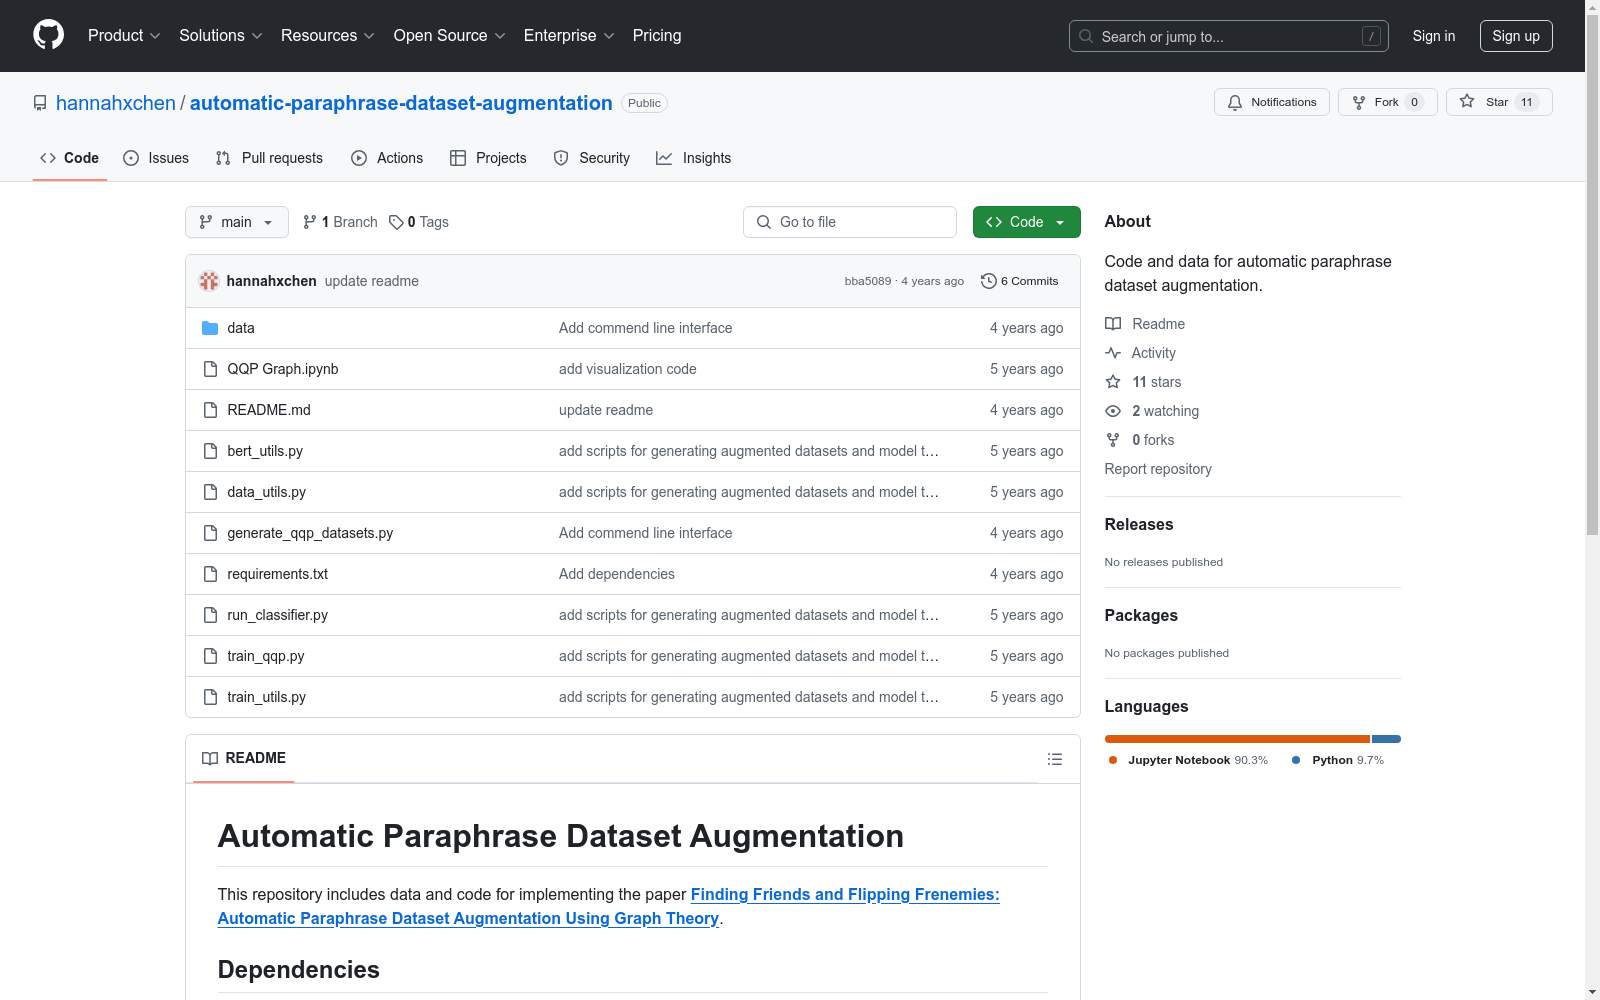The image size is (1600, 1000).
Task: Expand the Product menu
Action: 124,36
